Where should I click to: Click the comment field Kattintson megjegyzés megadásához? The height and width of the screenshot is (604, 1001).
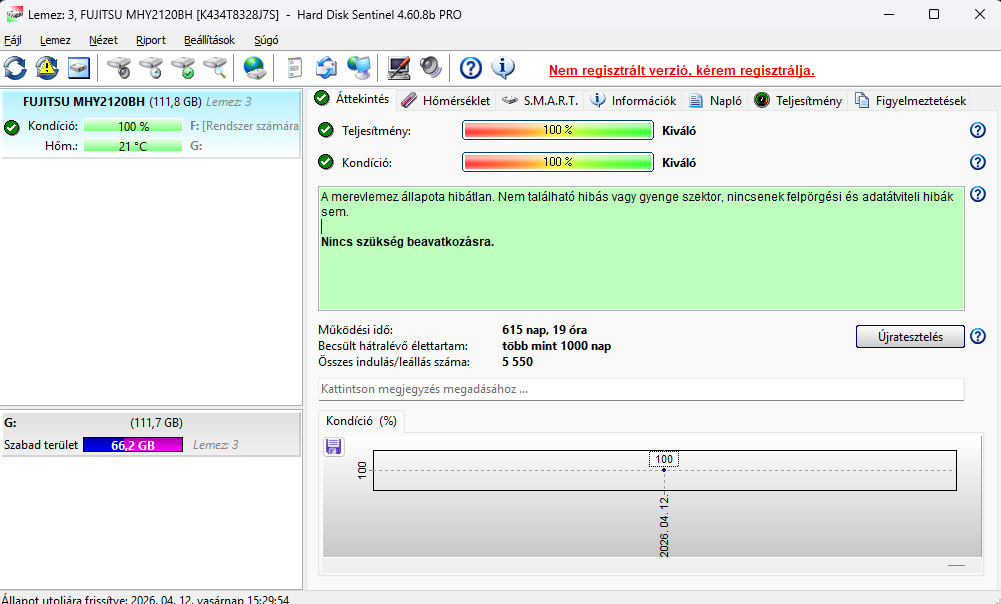click(641, 389)
